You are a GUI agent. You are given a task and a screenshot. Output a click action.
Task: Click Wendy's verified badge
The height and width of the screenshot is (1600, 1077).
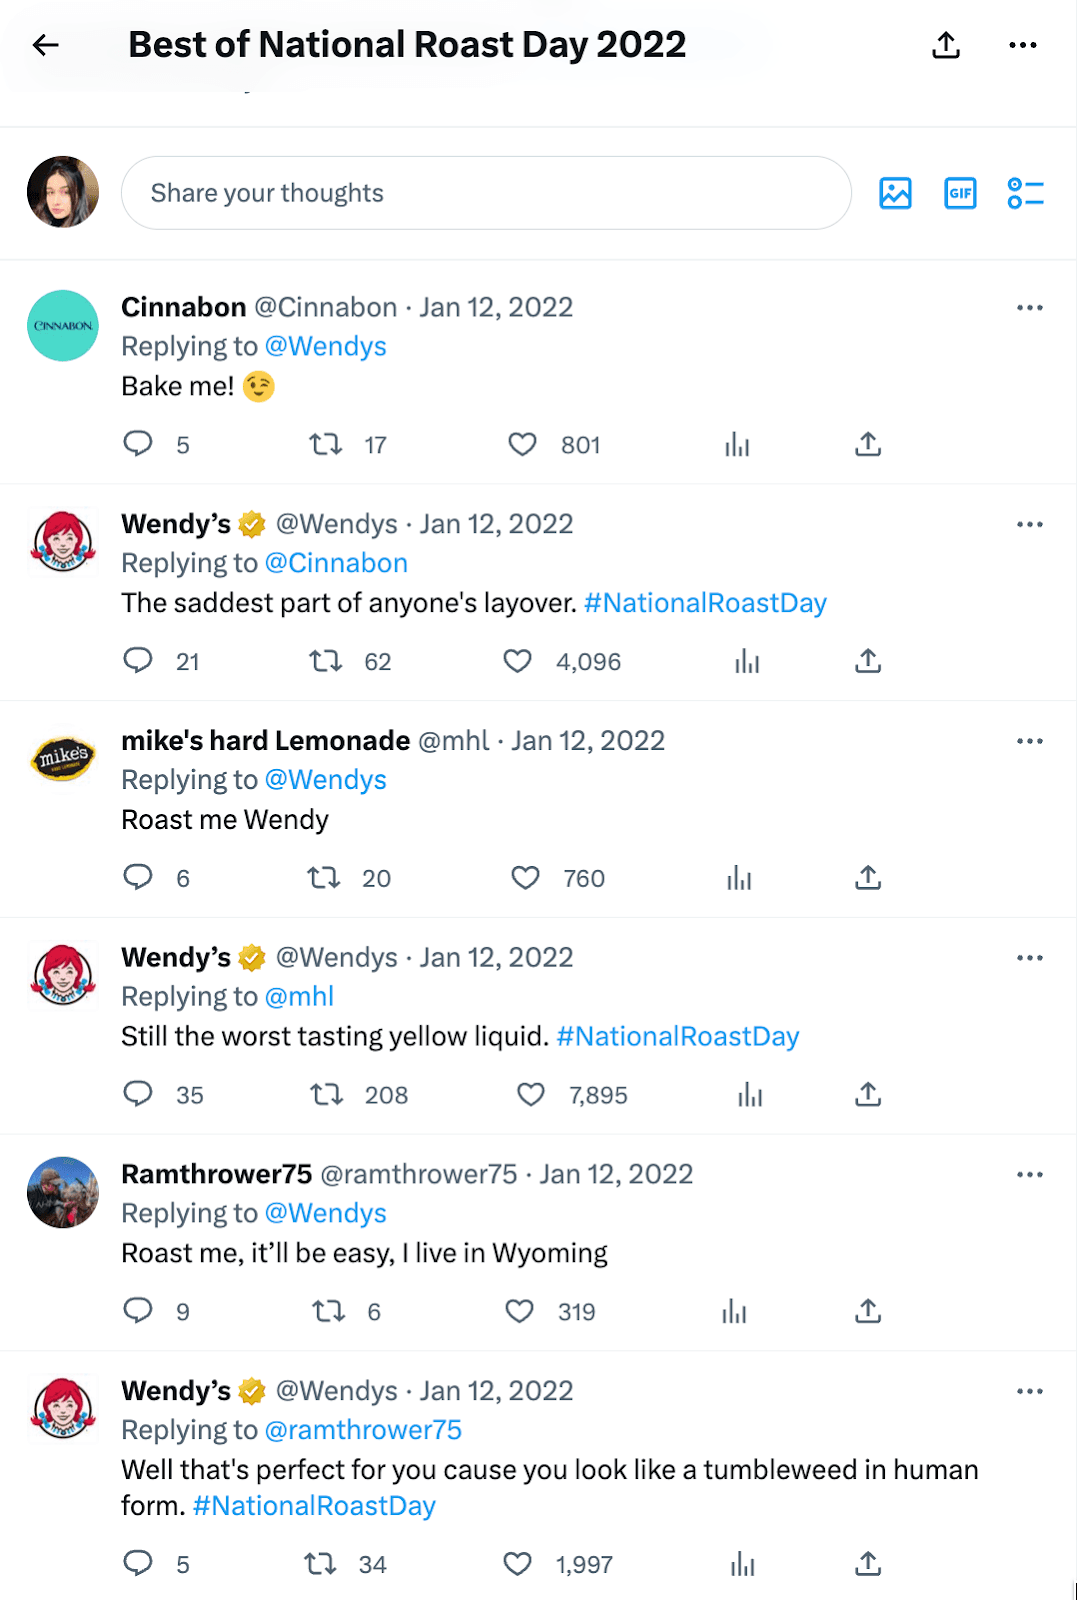click(x=249, y=522)
